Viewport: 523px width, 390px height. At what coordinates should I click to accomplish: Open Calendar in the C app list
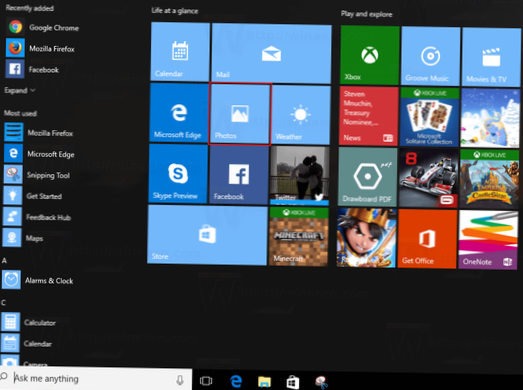click(26, 343)
